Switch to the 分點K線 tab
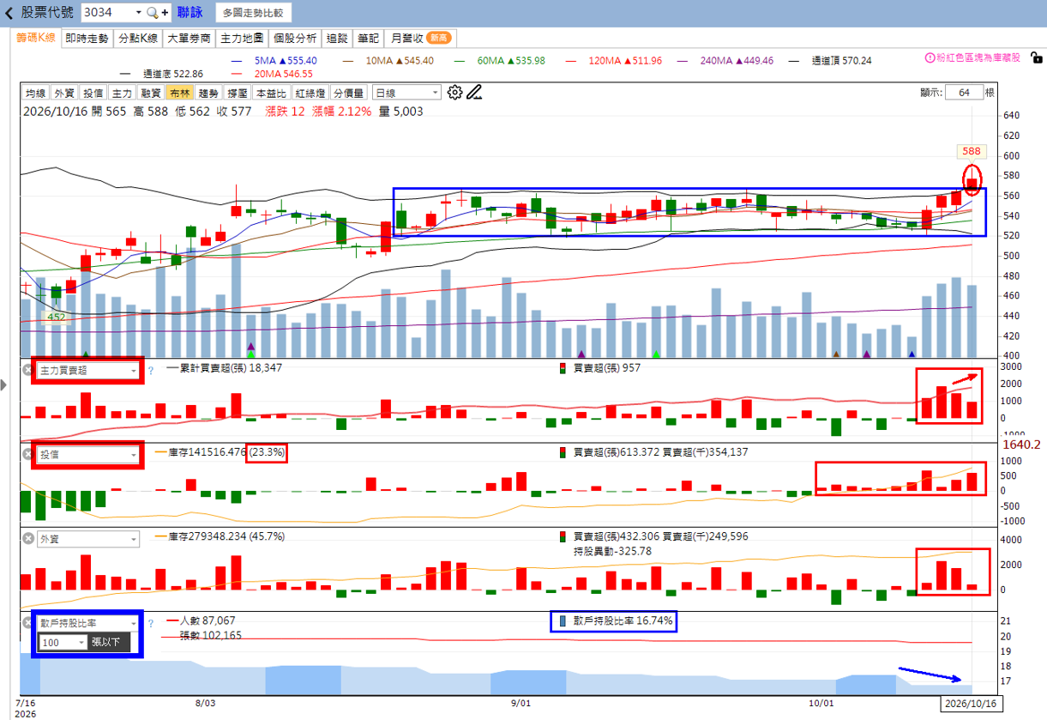The image size is (1047, 720). click(138, 38)
